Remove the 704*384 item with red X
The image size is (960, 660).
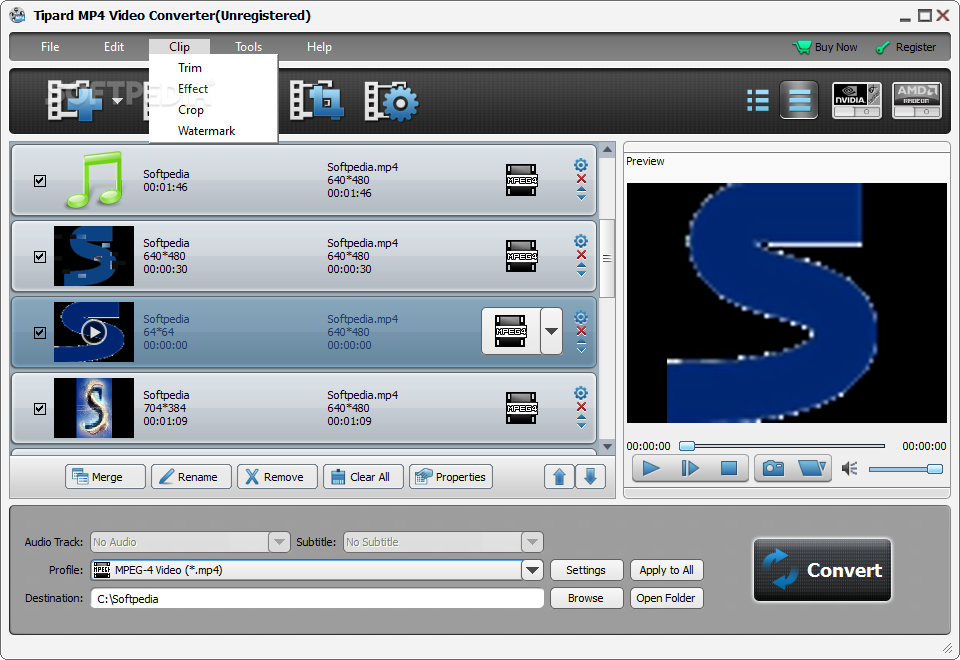pos(581,407)
